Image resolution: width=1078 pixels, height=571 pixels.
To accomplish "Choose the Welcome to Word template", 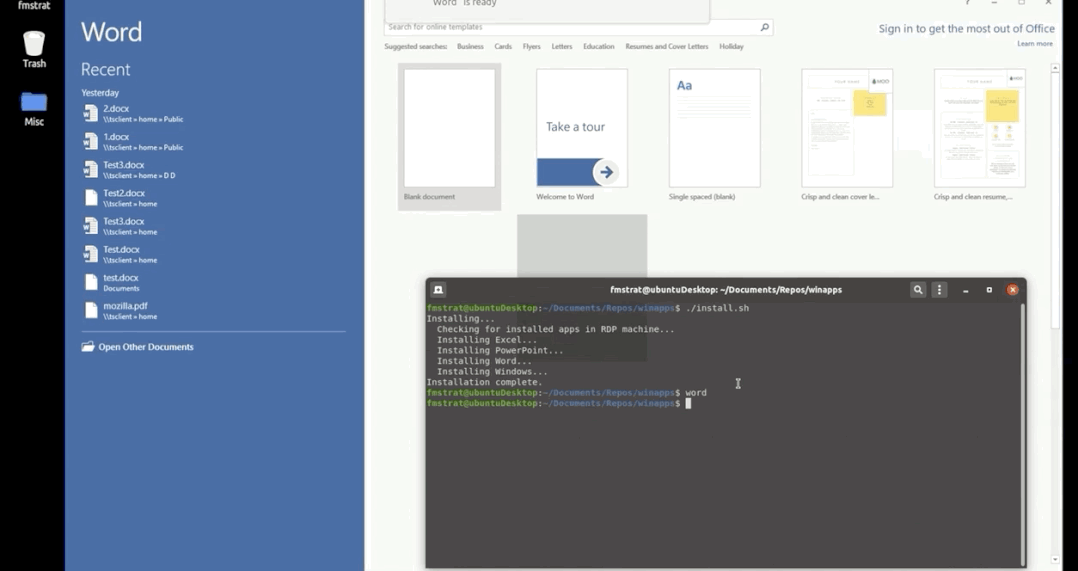I will 582,136.
